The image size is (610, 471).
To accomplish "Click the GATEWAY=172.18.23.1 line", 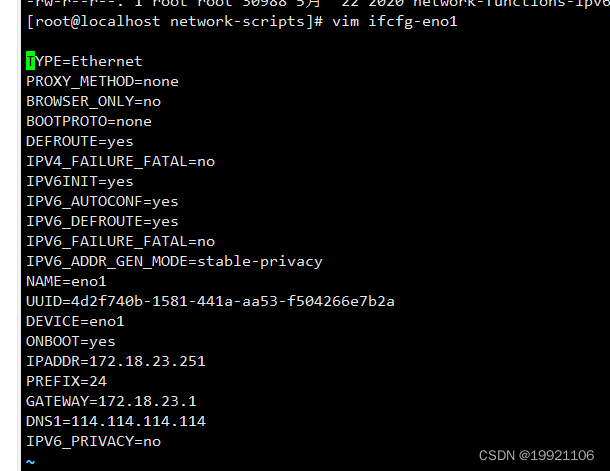I will click(111, 401).
